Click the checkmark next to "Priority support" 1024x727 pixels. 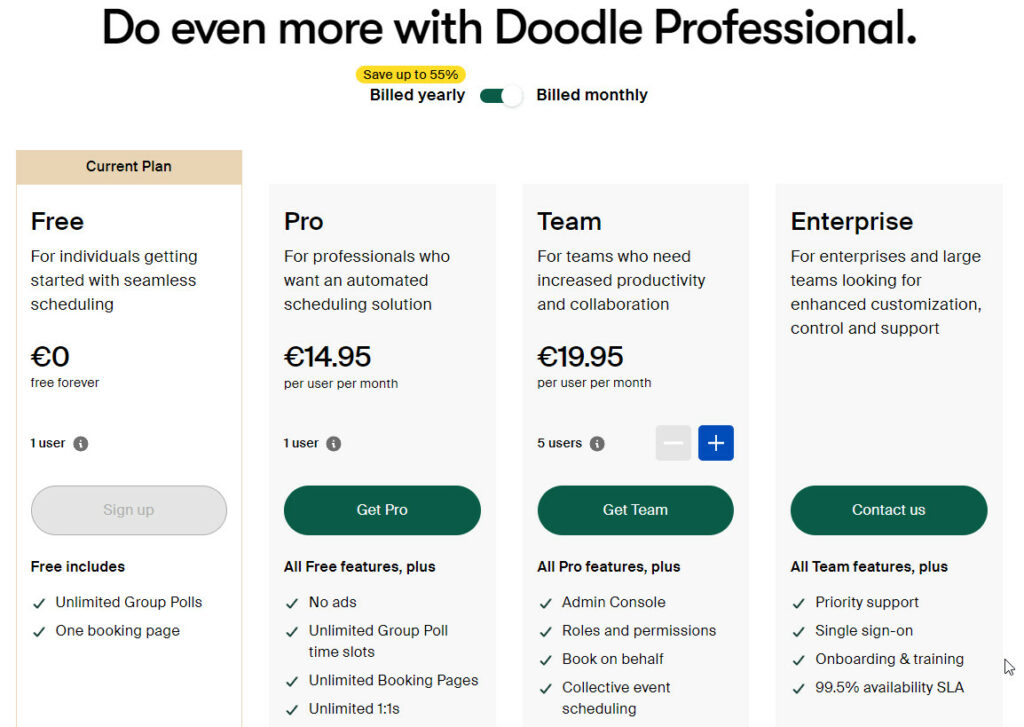click(800, 602)
